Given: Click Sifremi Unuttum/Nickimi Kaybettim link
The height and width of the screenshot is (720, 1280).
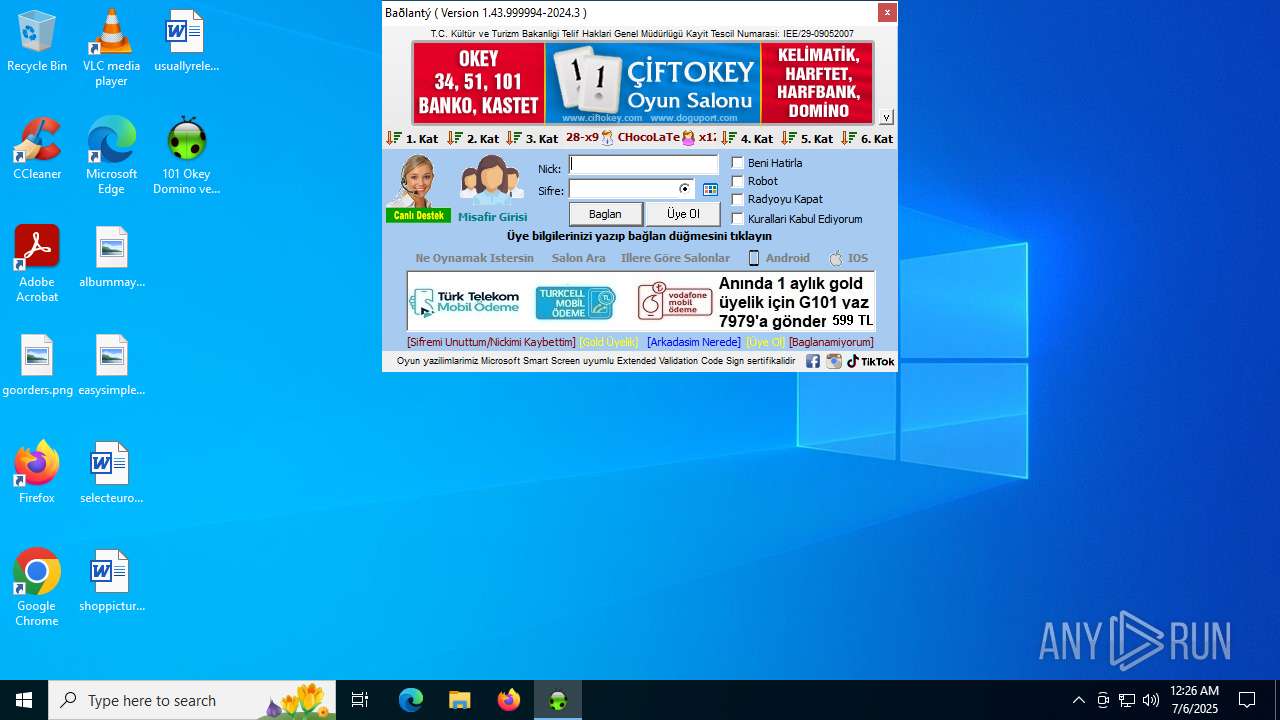Looking at the screenshot, I should pos(491,342).
